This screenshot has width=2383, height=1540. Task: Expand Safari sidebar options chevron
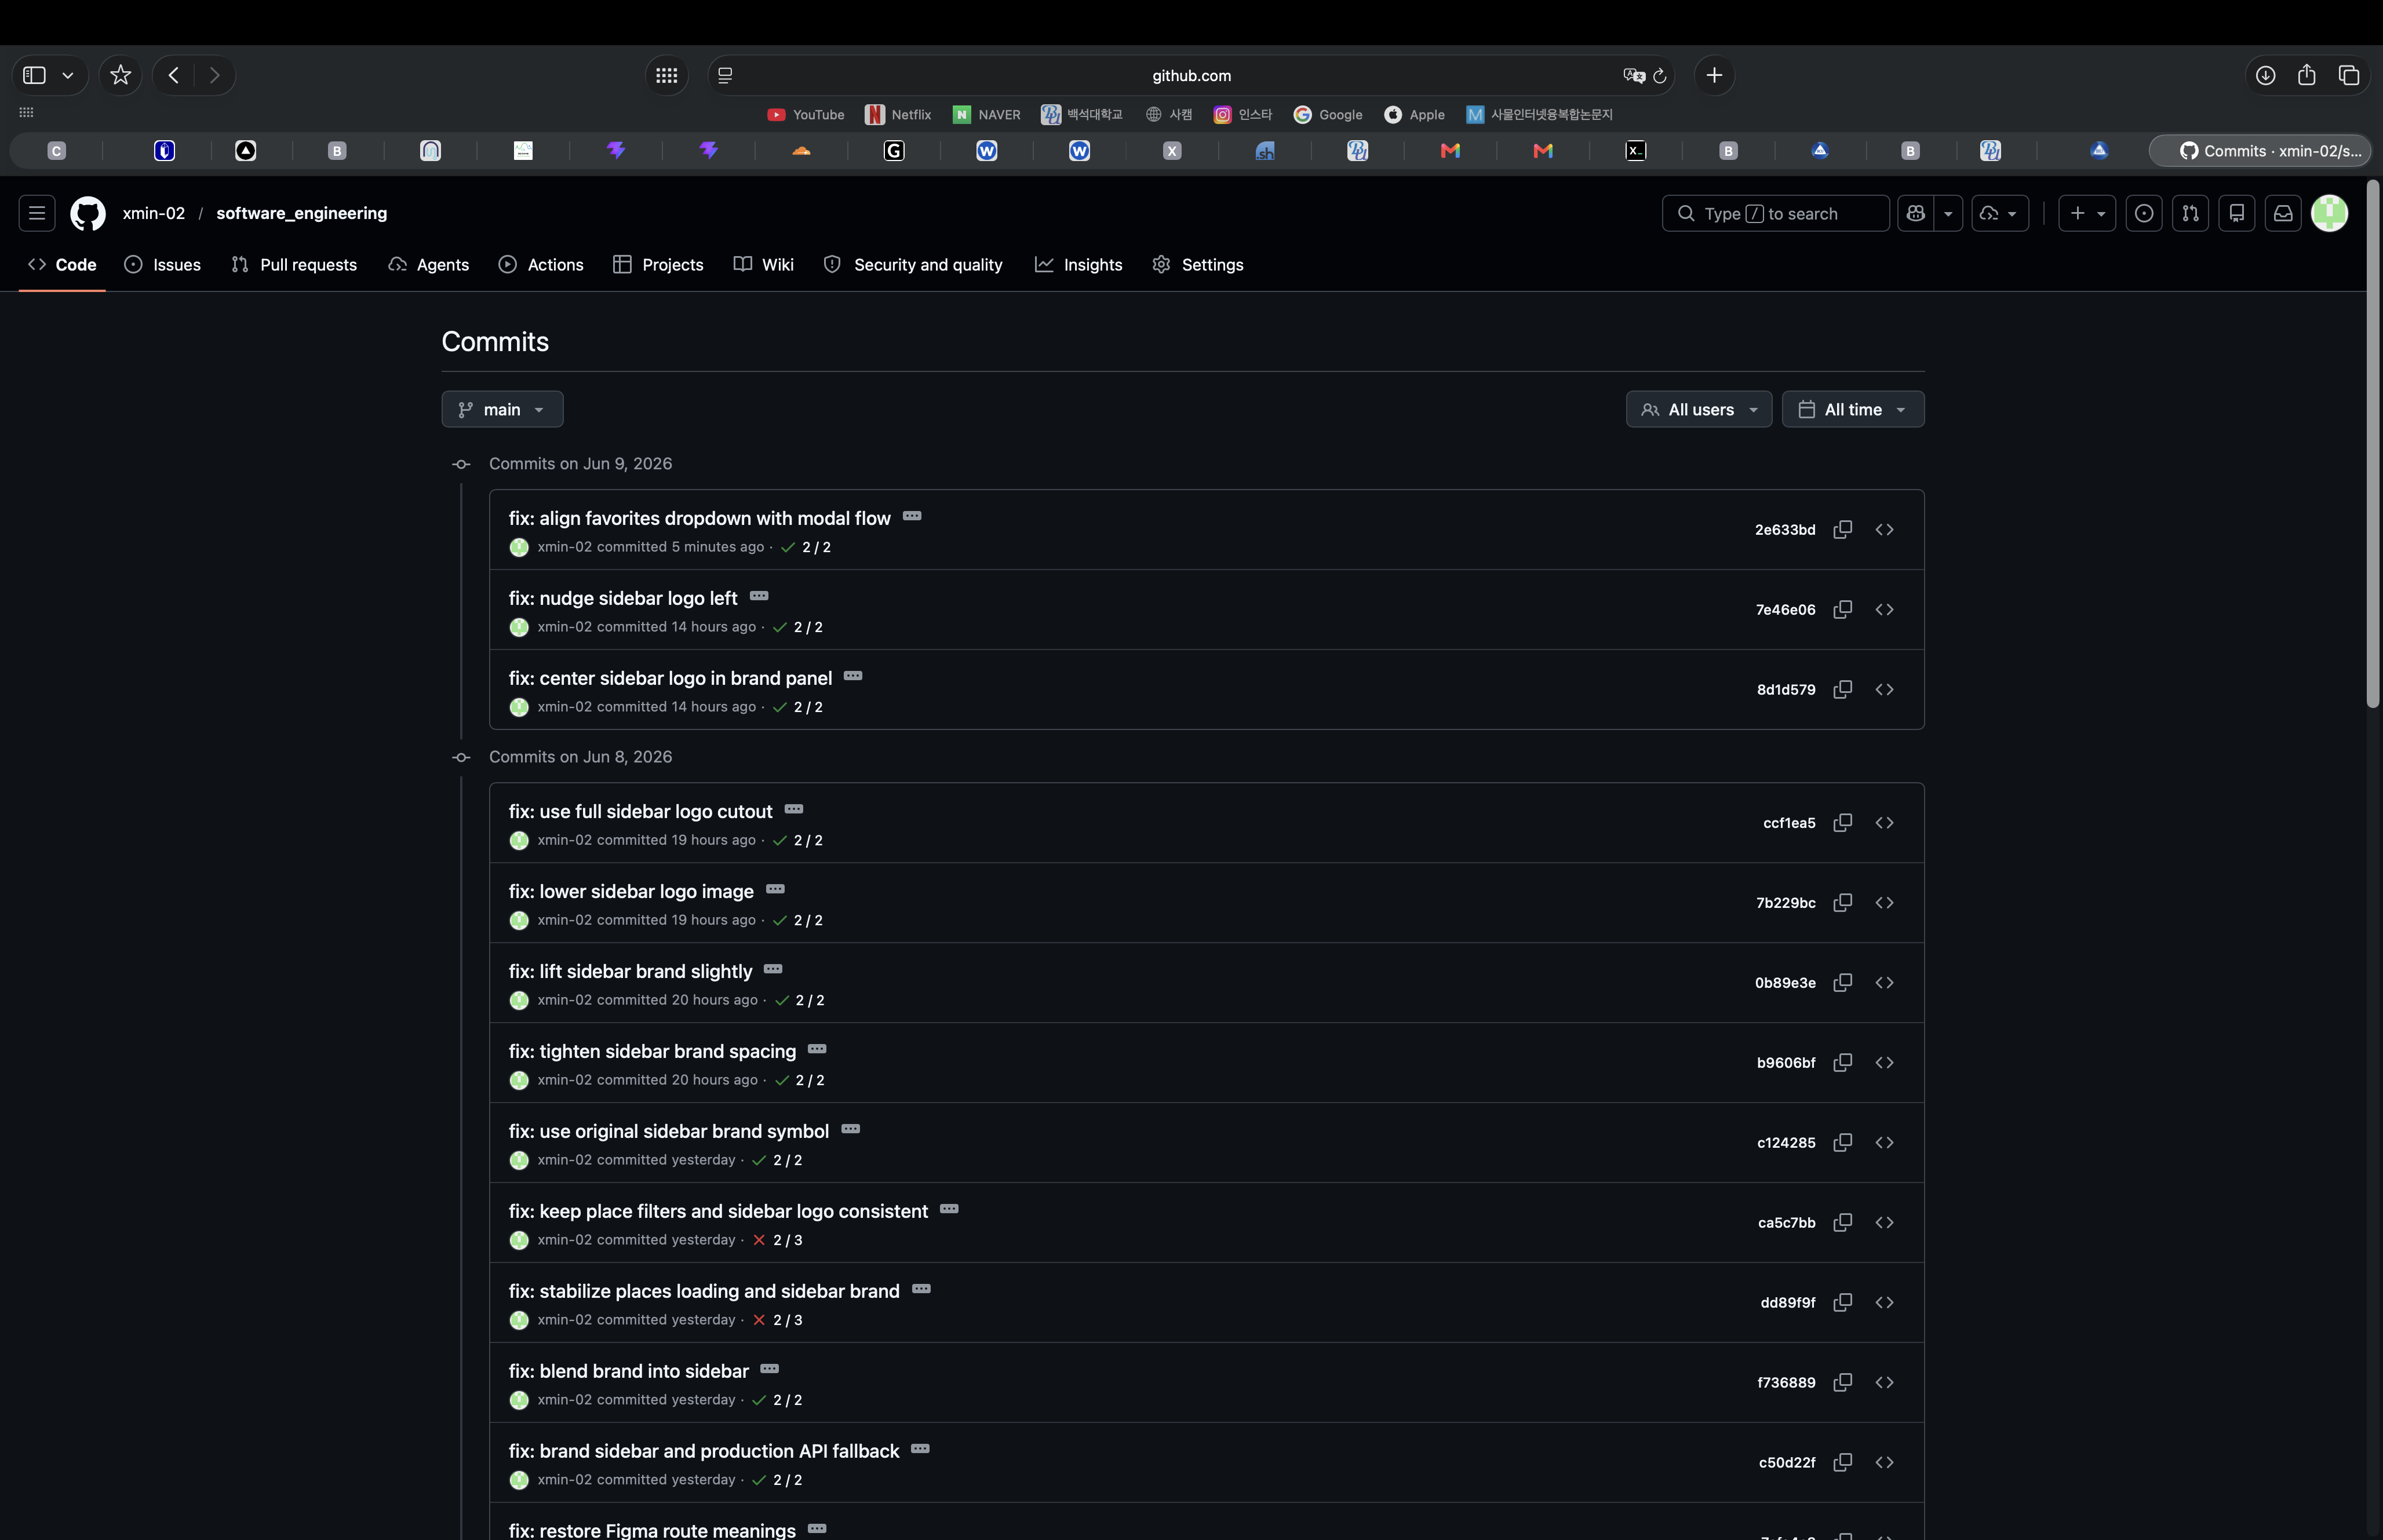67,75
